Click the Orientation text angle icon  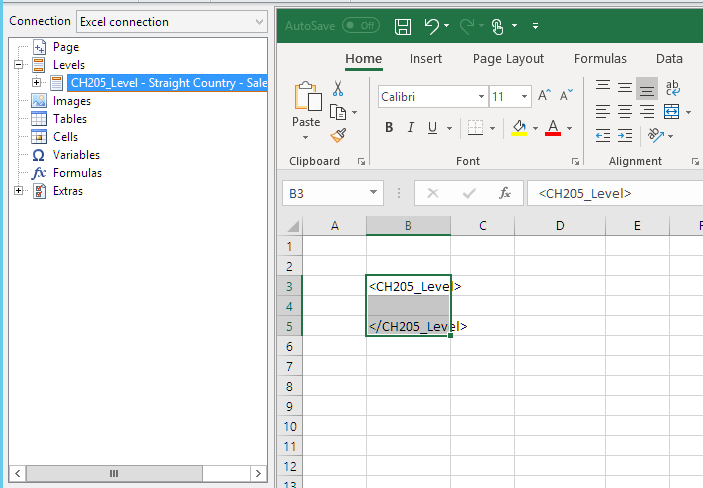656,135
